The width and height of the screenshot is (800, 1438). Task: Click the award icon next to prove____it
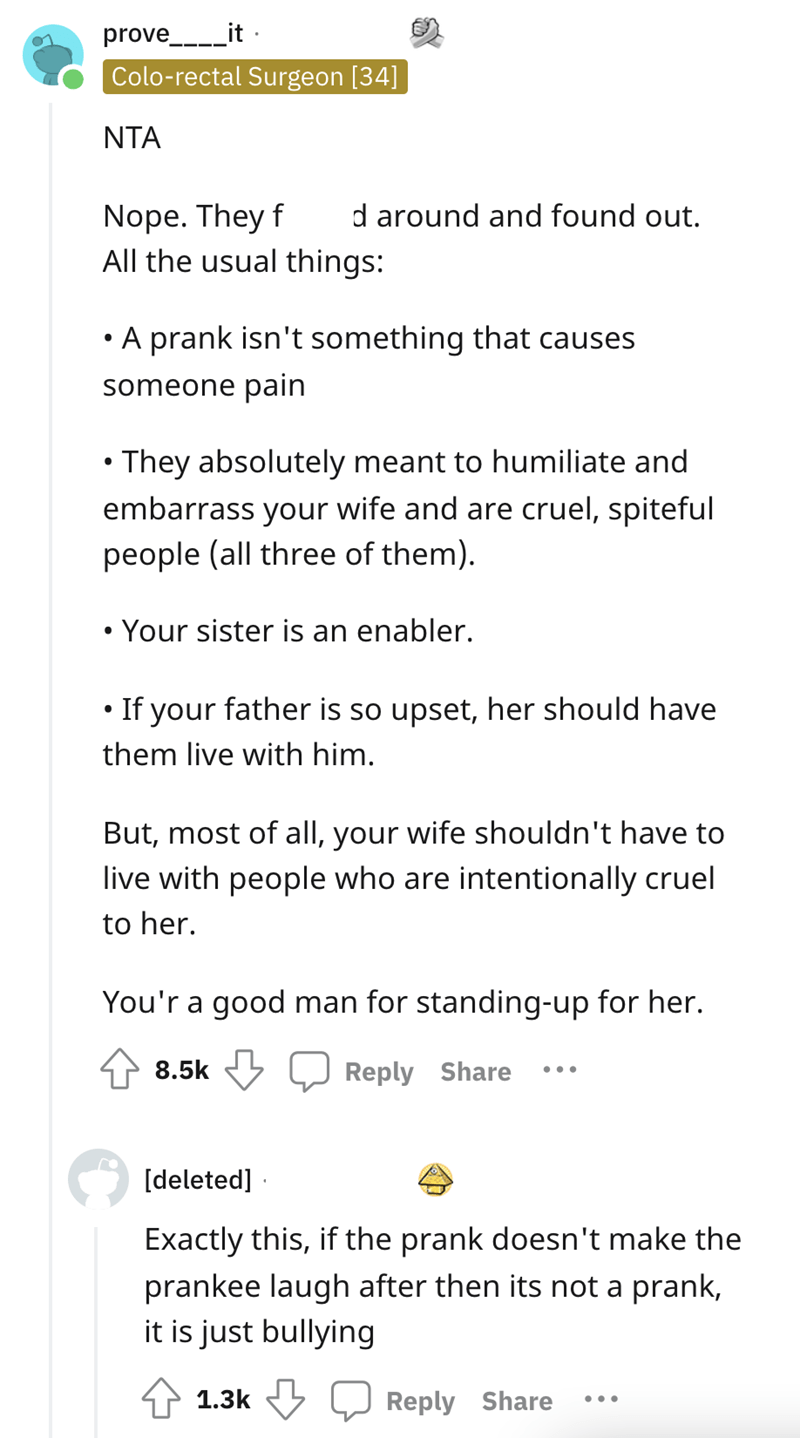click(426, 34)
